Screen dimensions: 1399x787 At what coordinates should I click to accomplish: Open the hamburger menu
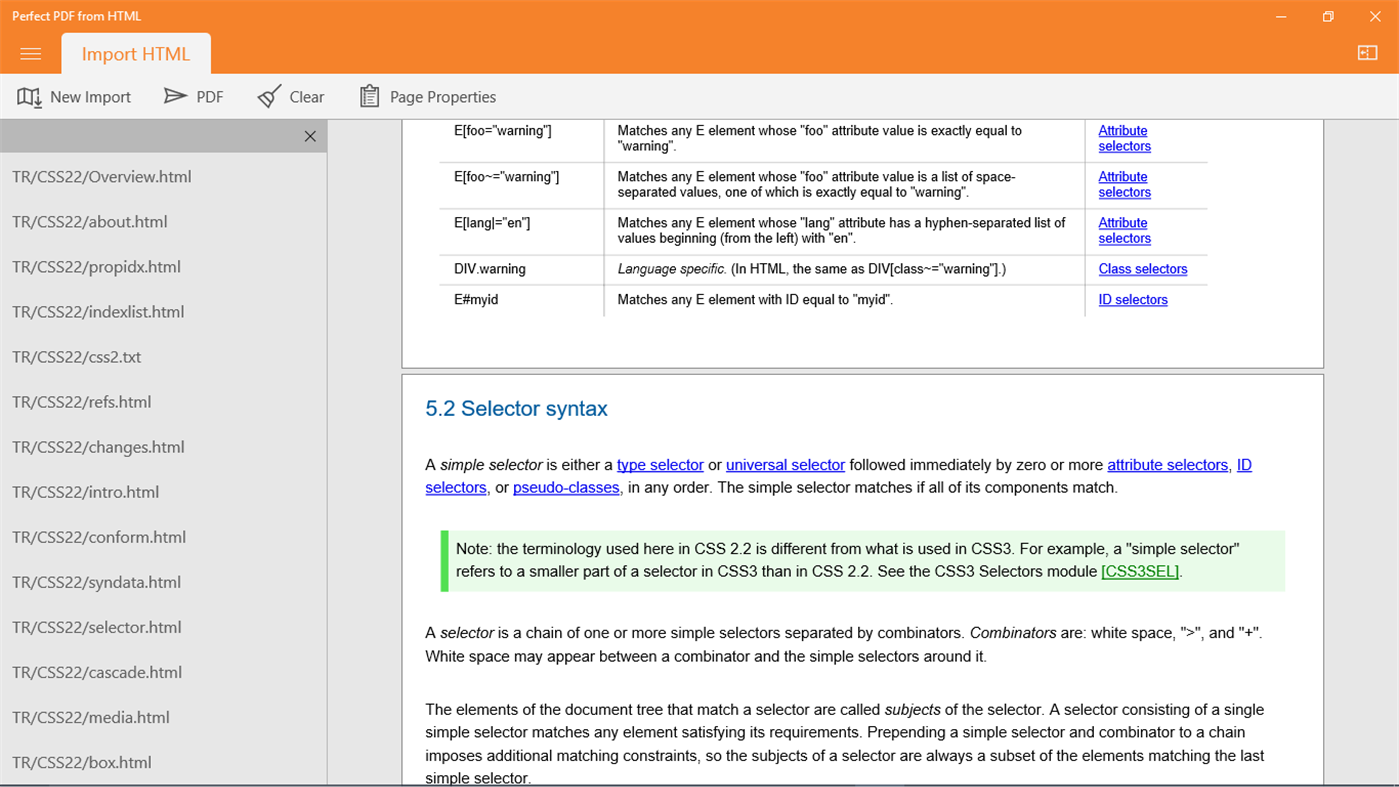[30, 54]
